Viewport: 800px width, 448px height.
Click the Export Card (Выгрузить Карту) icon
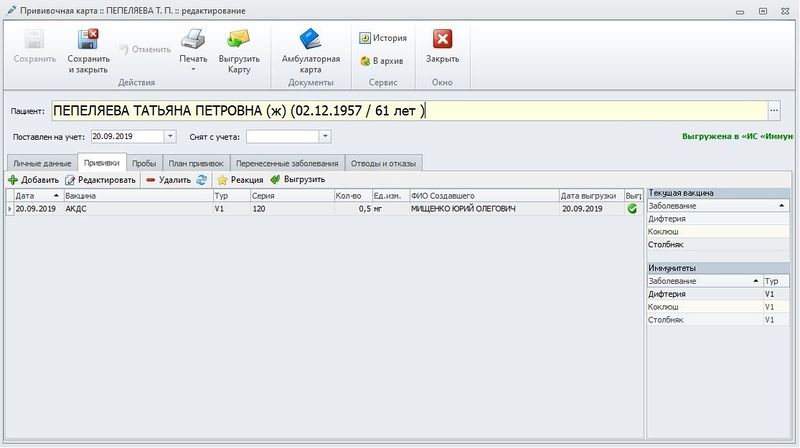point(238,40)
